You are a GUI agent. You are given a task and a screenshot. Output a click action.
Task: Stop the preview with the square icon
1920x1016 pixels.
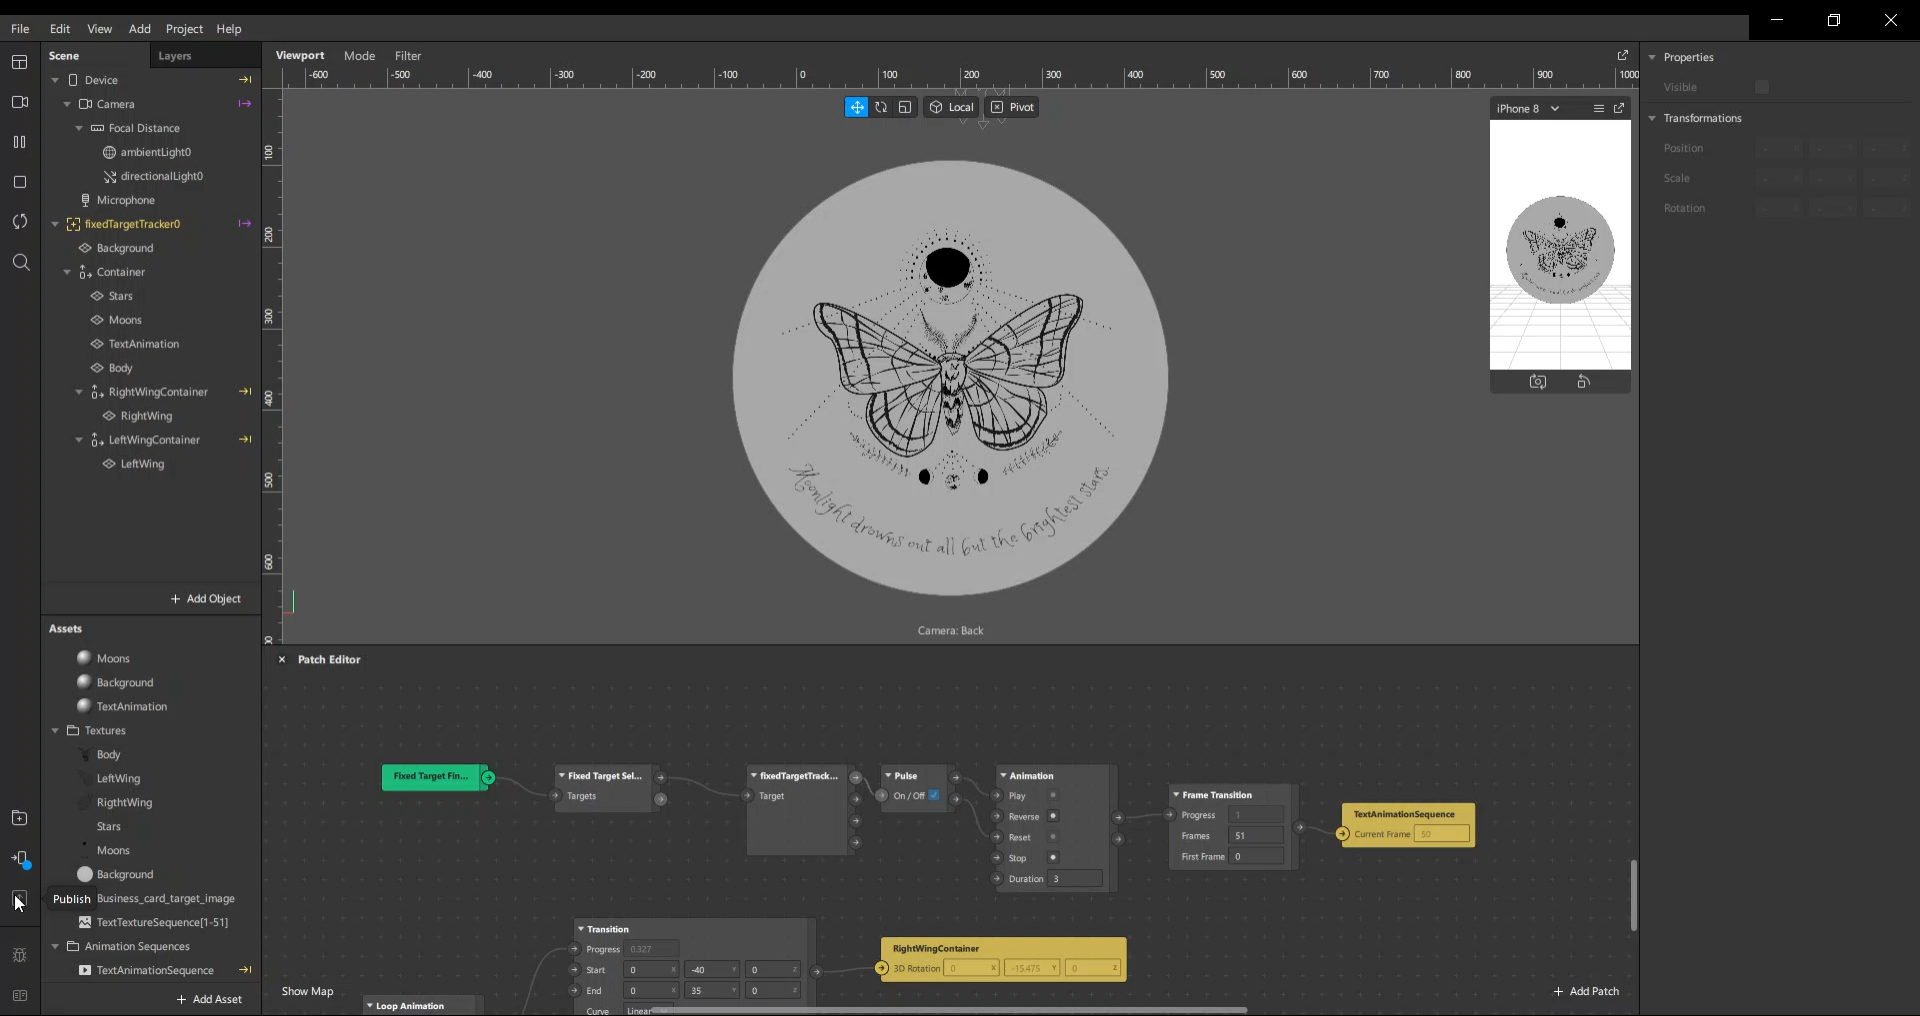click(x=19, y=182)
